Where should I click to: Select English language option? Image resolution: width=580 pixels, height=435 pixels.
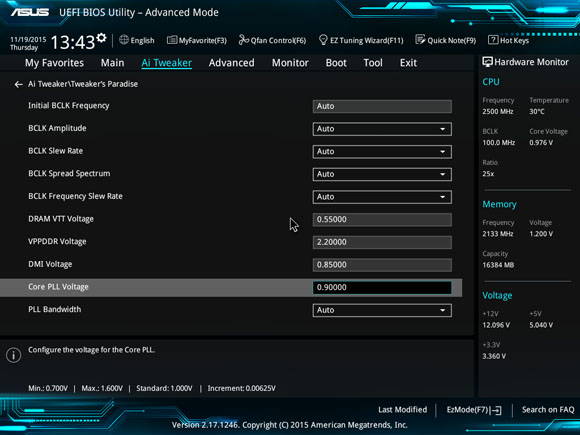(142, 40)
